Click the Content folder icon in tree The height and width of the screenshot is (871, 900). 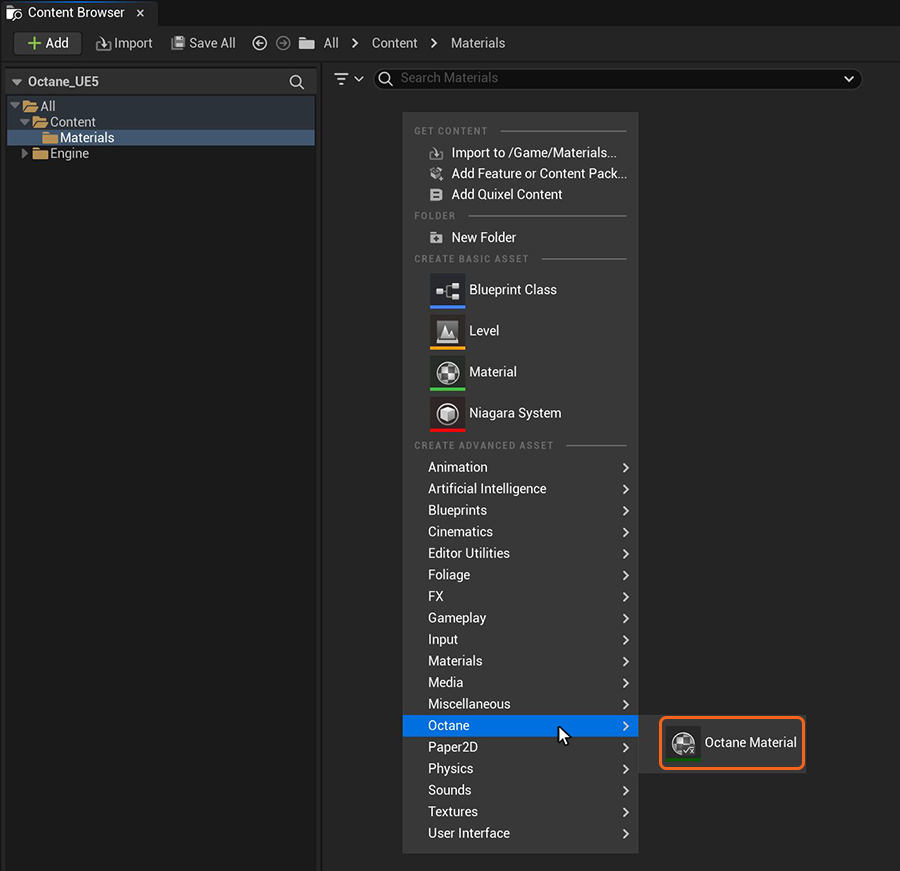click(40, 122)
